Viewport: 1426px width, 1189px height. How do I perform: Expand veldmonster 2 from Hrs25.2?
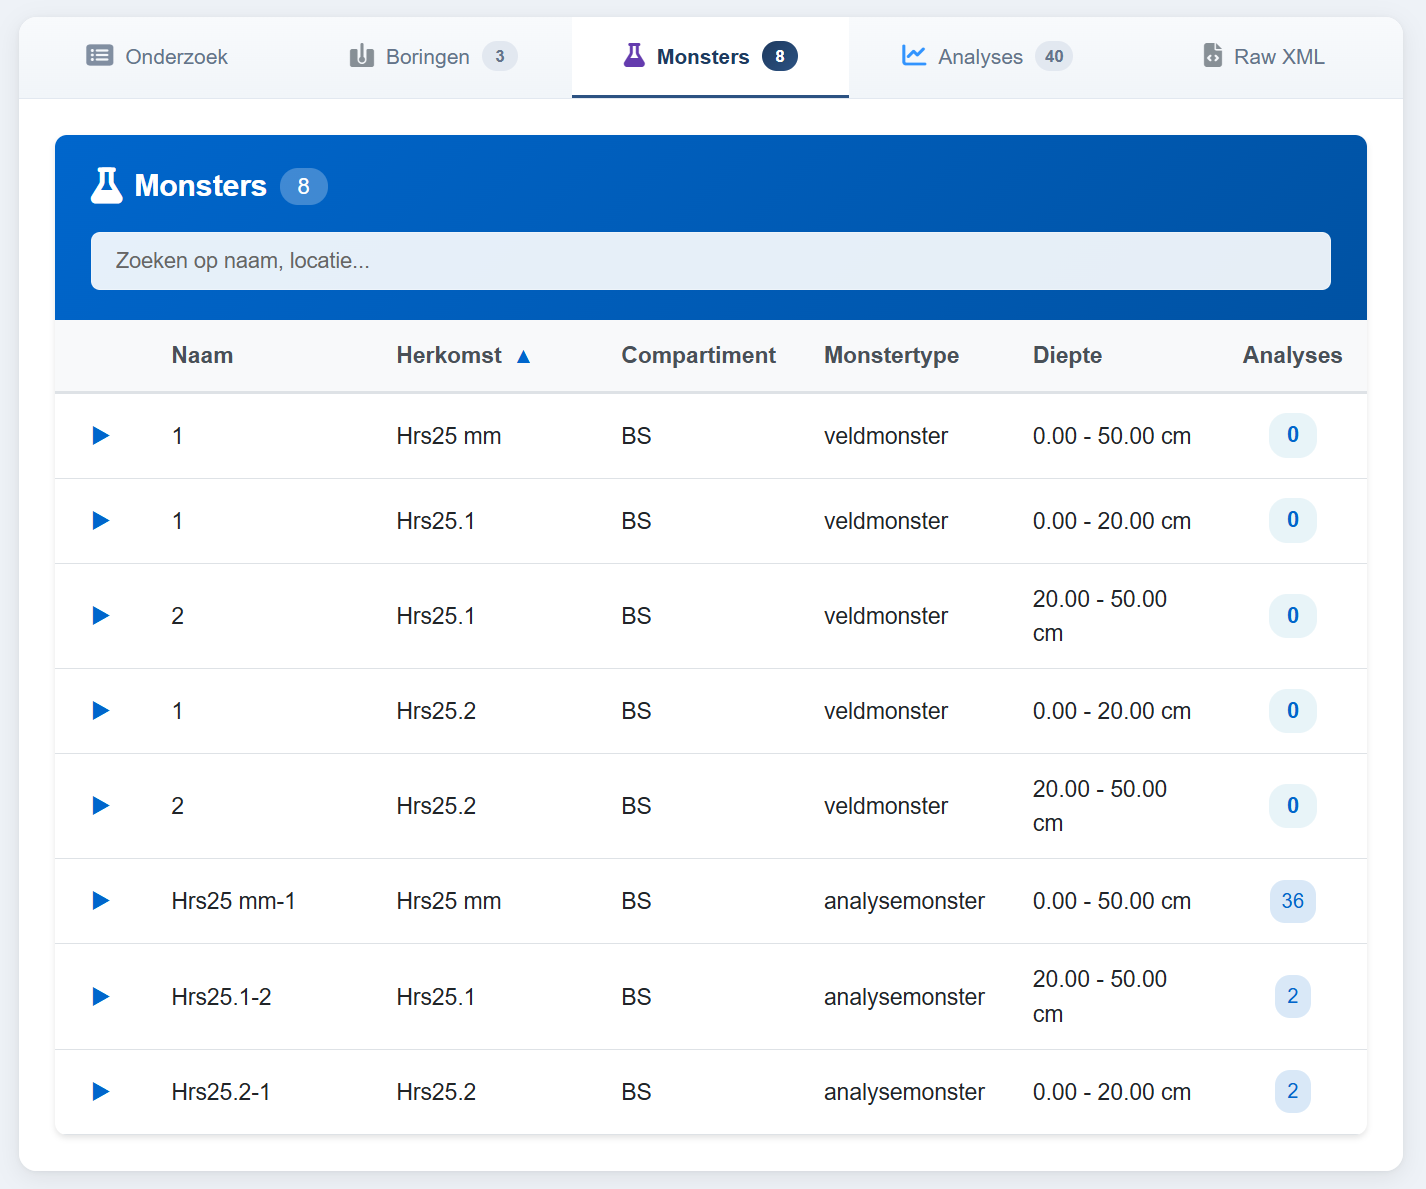coord(101,806)
